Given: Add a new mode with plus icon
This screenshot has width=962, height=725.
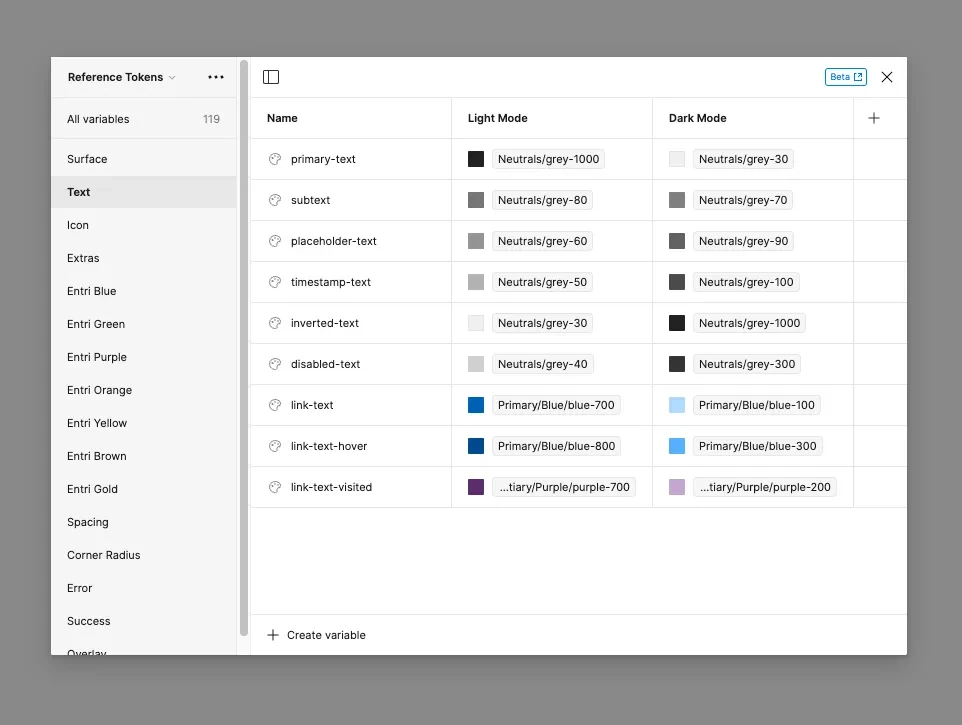Looking at the screenshot, I should (x=874, y=118).
